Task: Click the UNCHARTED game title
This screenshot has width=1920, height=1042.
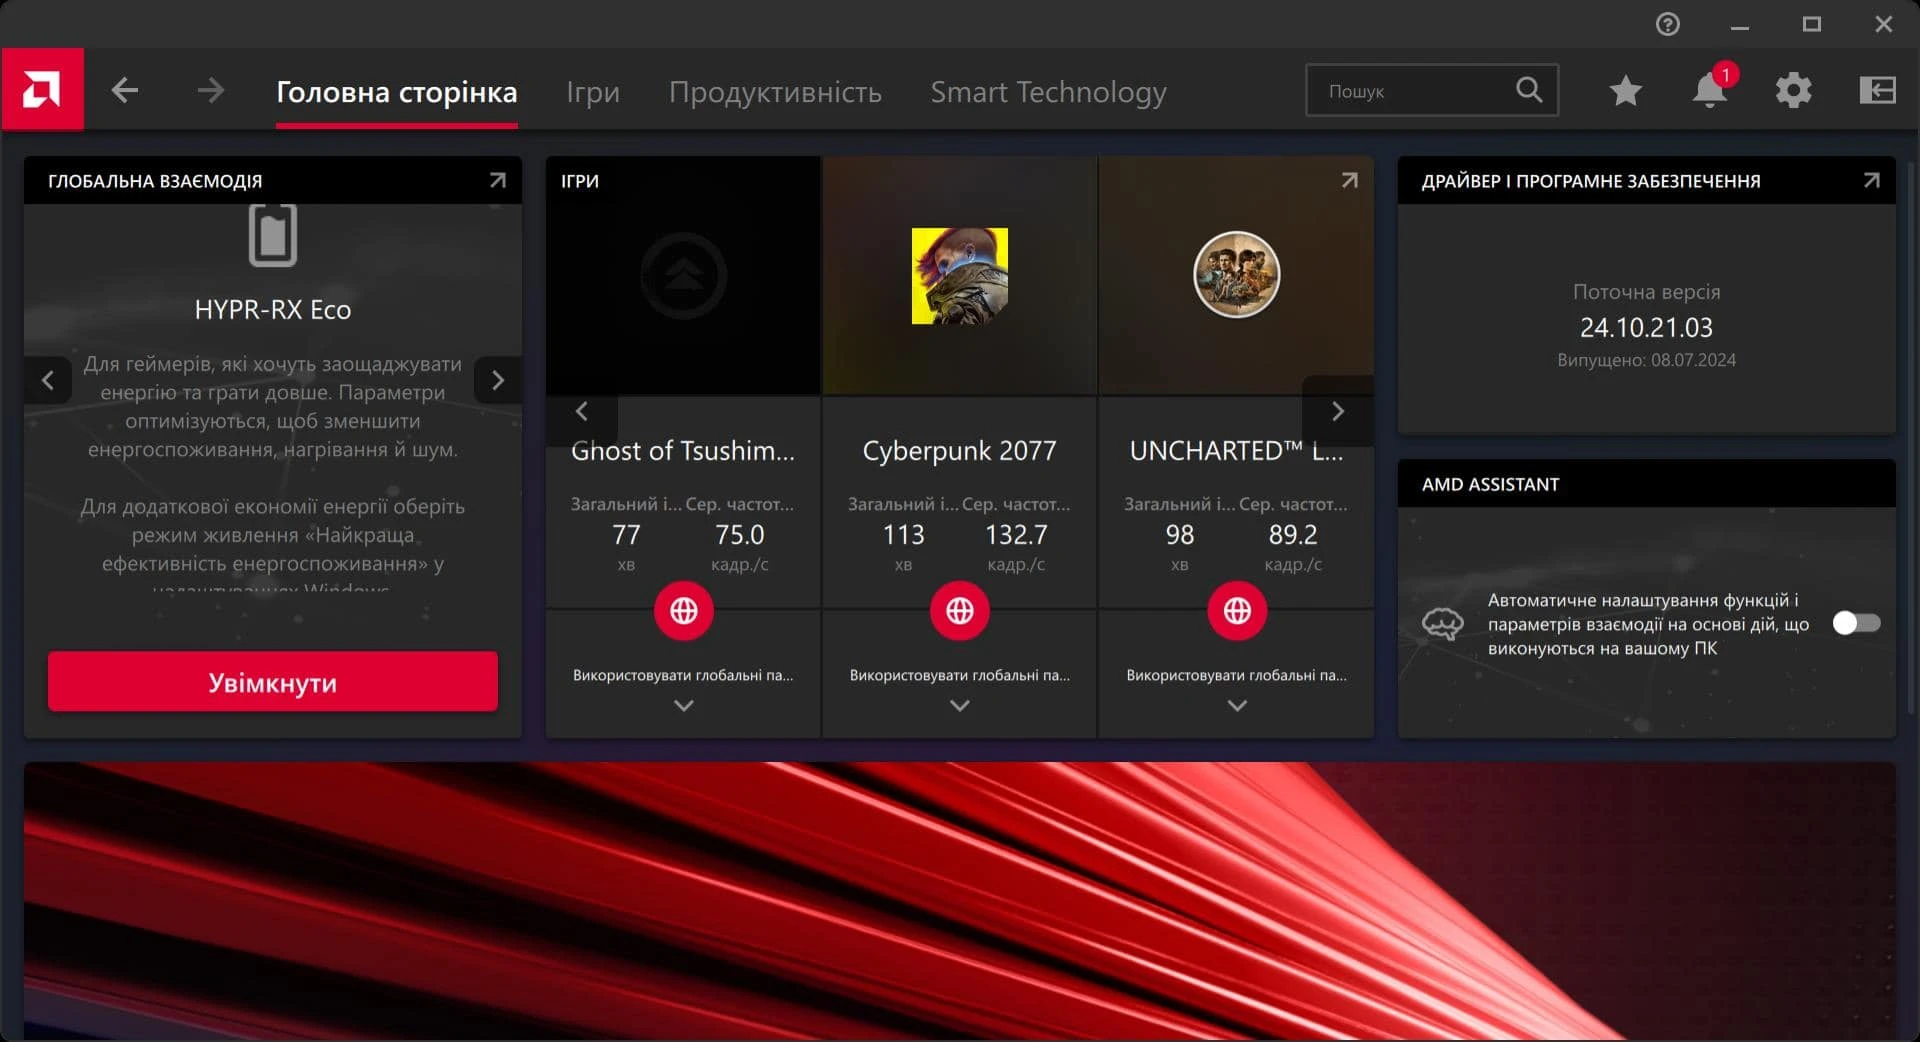Action: [x=1237, y=451]
